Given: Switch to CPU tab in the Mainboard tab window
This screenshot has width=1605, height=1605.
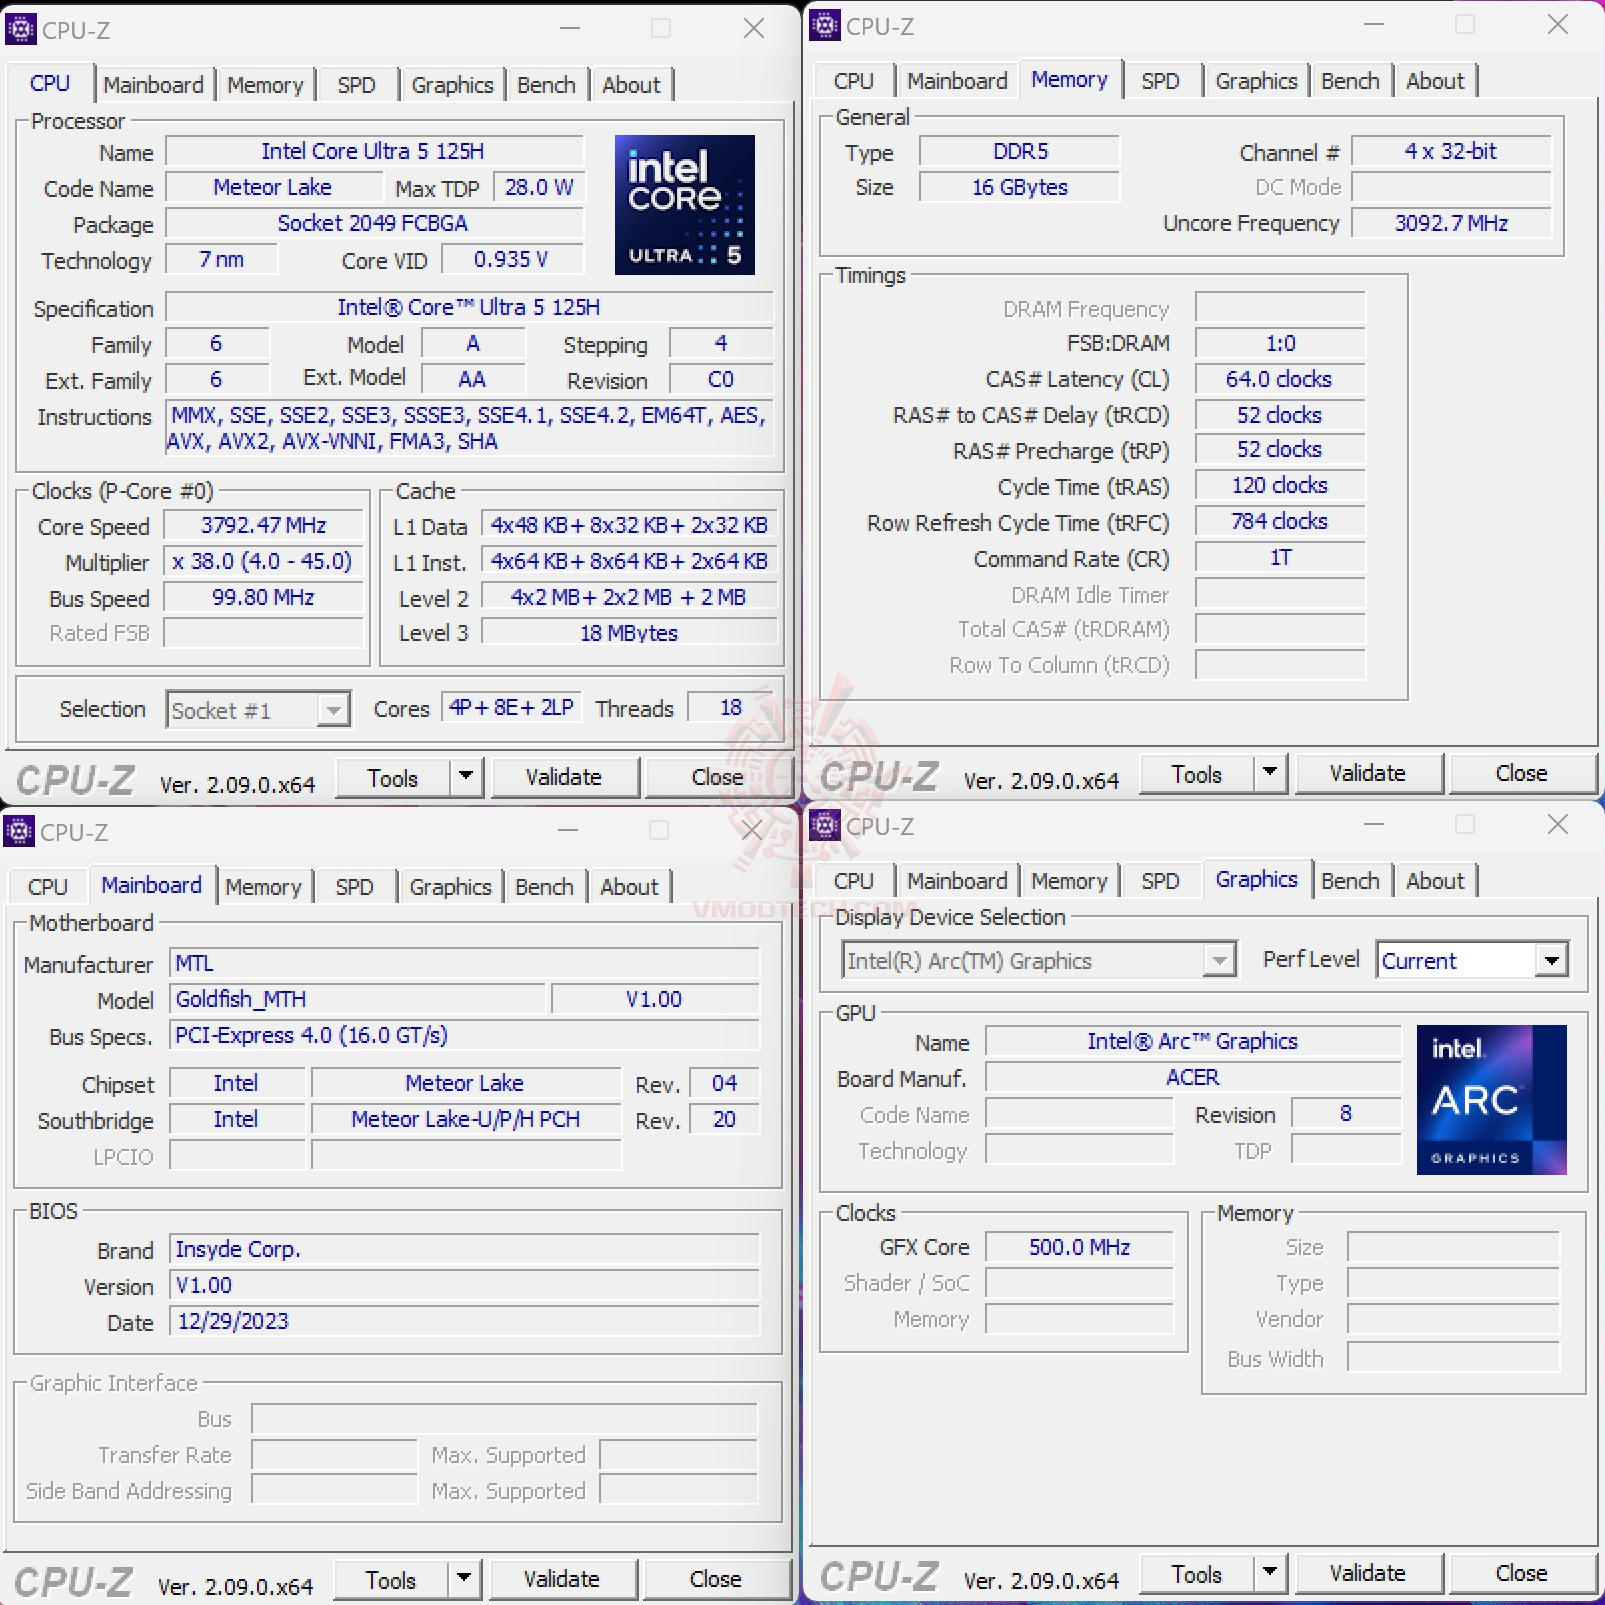Looking at the screenshot, I should 48,887.
